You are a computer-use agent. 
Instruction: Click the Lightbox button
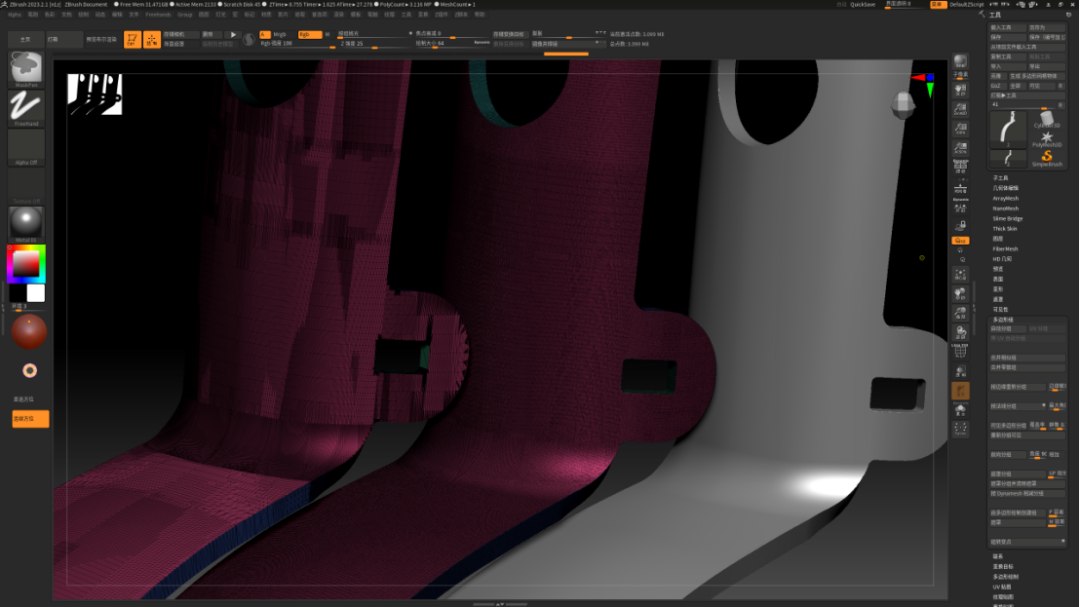point(63,39)
